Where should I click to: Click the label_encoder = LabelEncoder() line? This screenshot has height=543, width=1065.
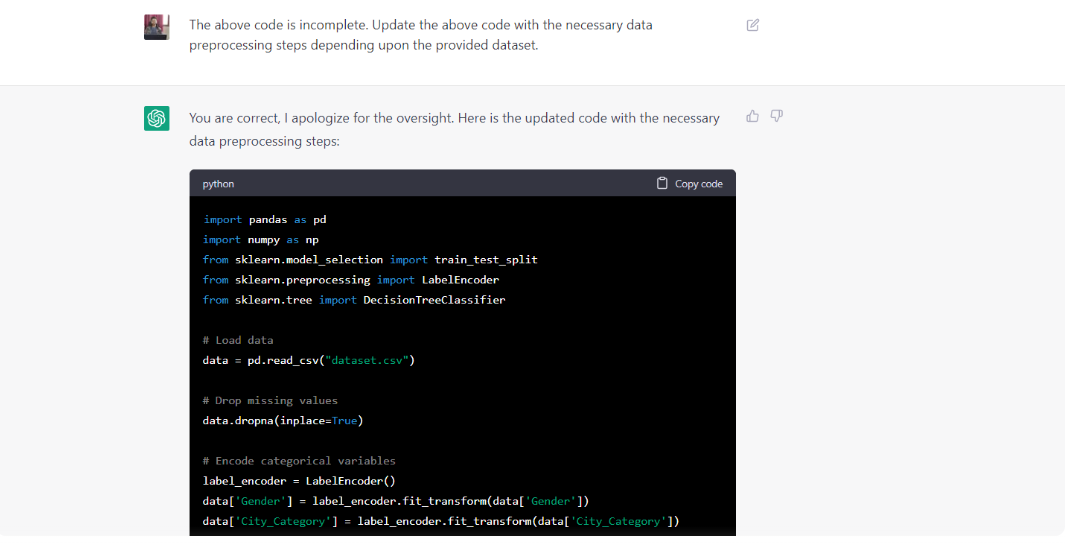(299, 480)
